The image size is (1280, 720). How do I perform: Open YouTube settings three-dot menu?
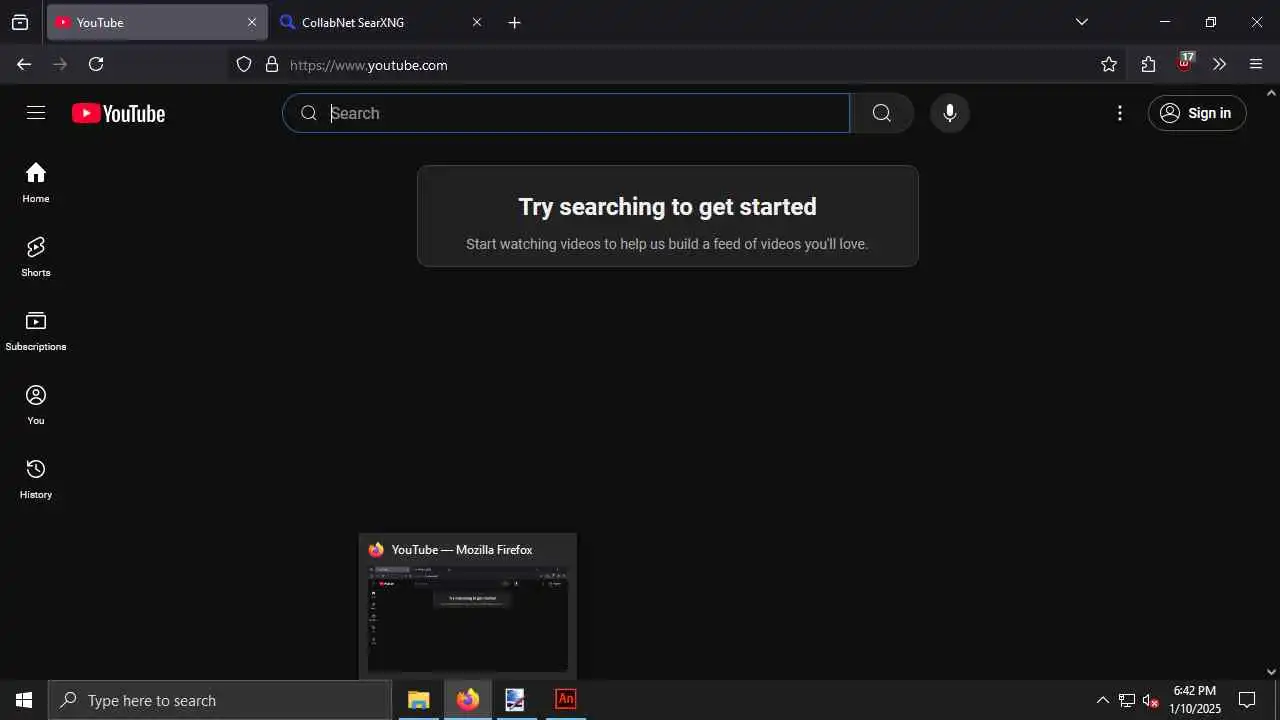(x=1120, y=113)
